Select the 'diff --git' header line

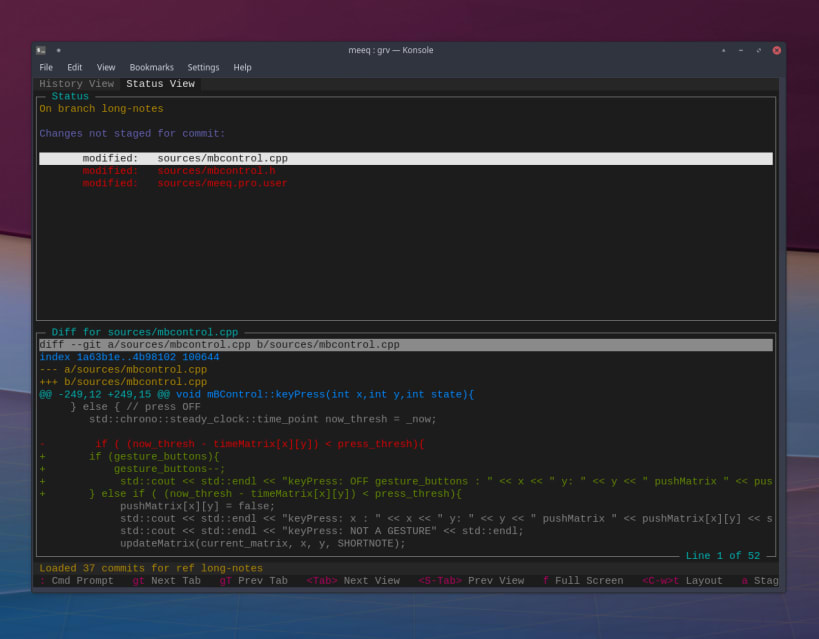(406, 345)
